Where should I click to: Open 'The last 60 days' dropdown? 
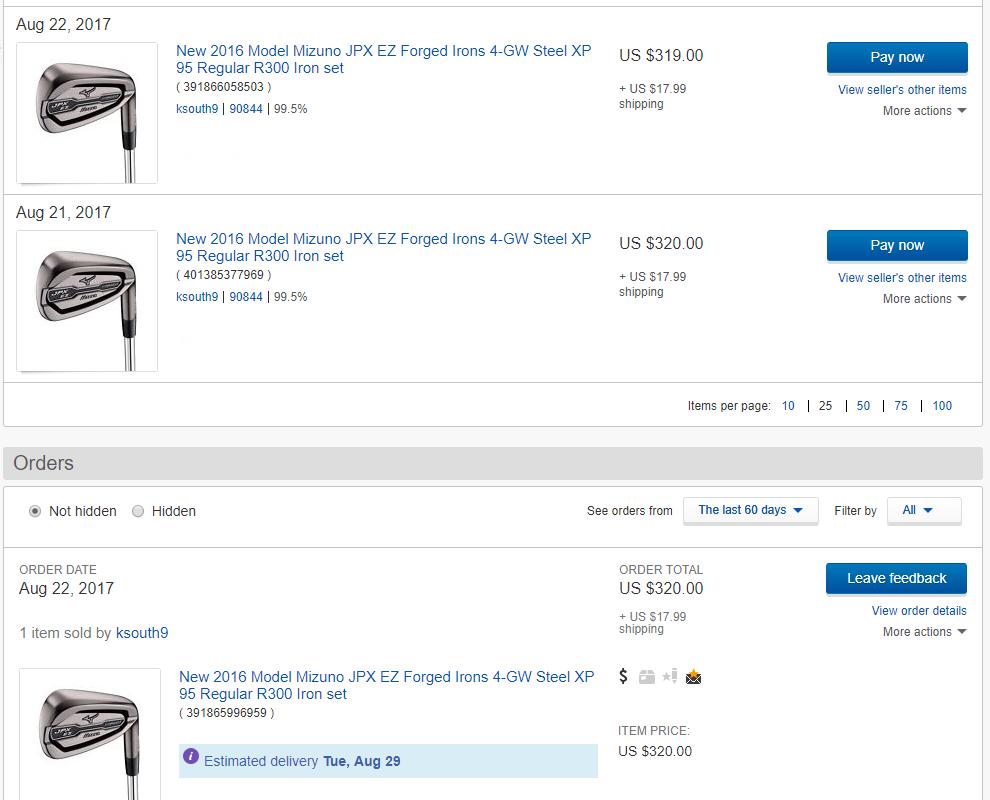coord(750,510)
